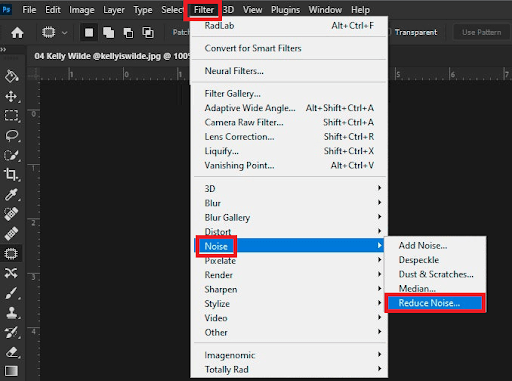The width and height of the screenshot is (512, 381).
Task: Open the View menu
Action: point(252,10)
